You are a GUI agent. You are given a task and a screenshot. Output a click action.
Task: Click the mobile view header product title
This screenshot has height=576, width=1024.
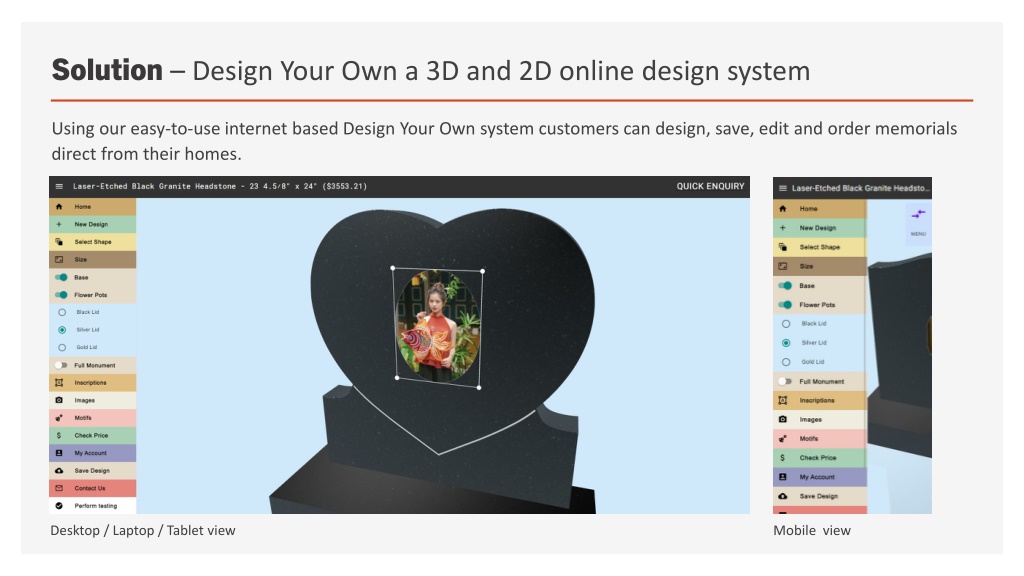(x=859, y=188)
